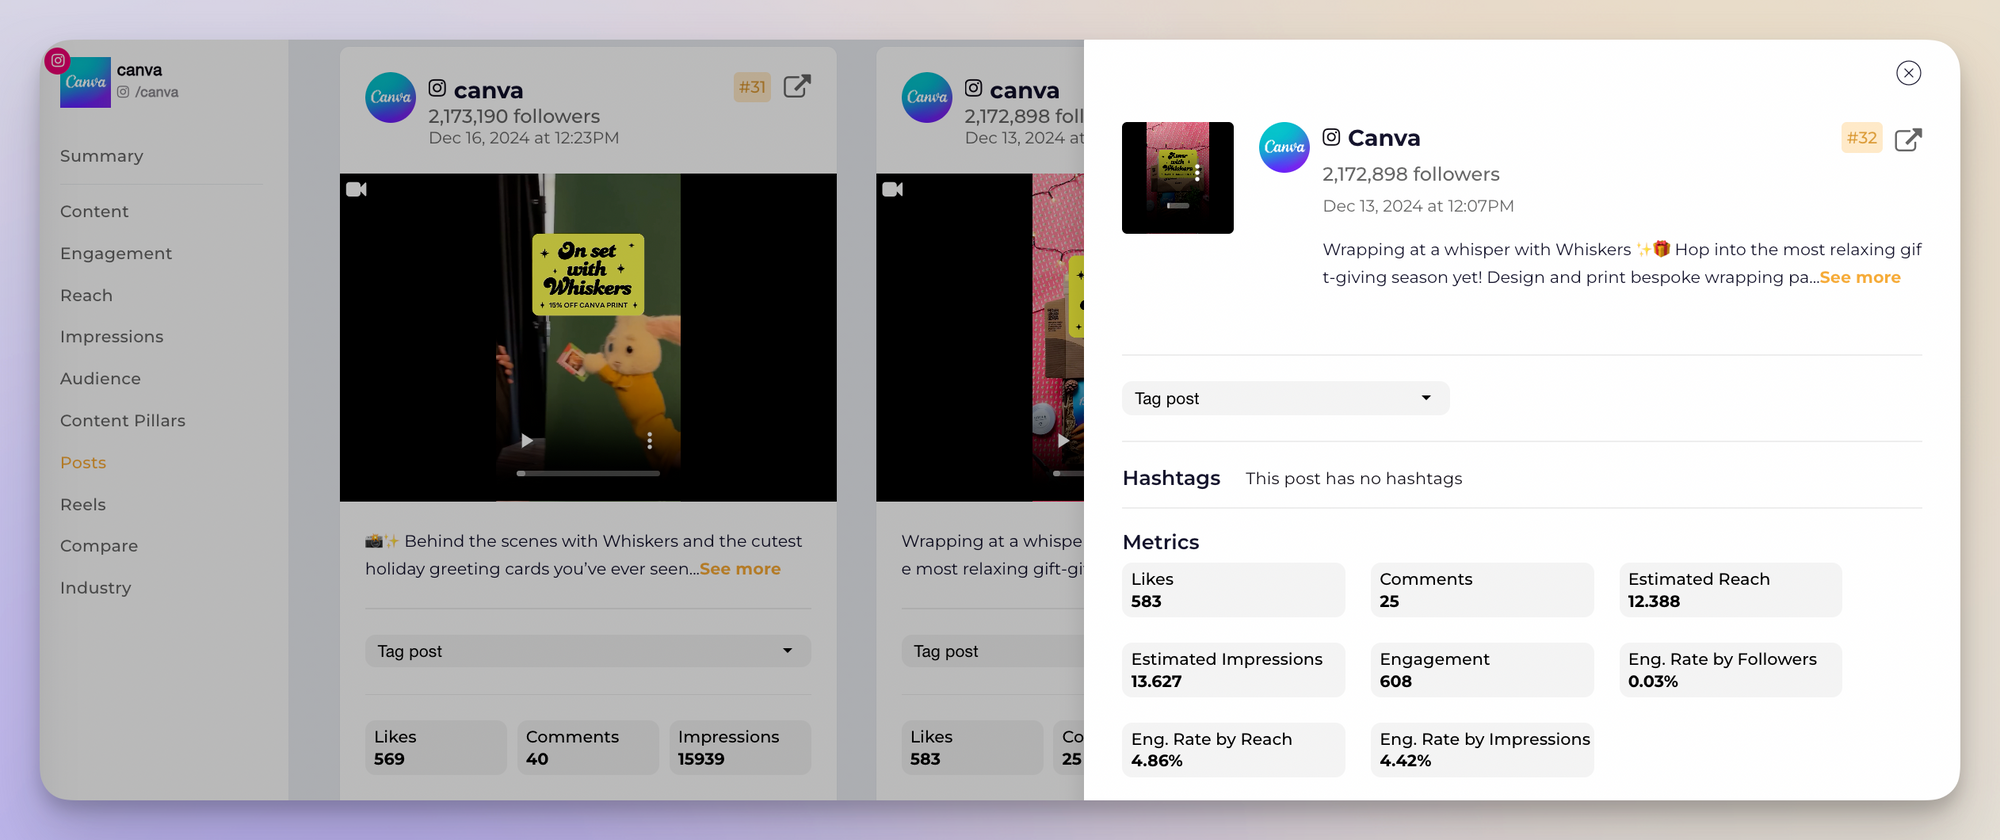
Task: Open Audience section
Action: (100, 379)
